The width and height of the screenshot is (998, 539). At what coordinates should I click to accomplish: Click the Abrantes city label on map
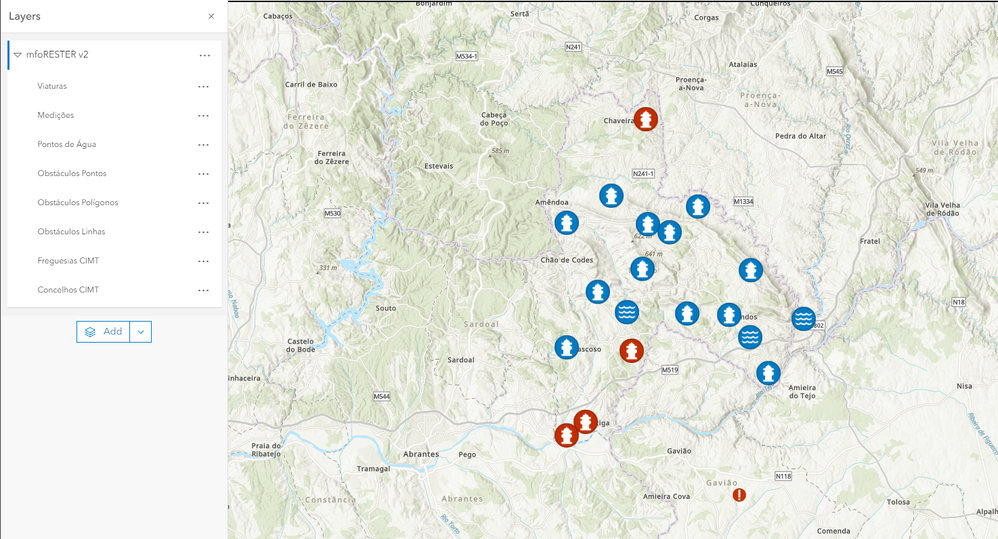421,454
